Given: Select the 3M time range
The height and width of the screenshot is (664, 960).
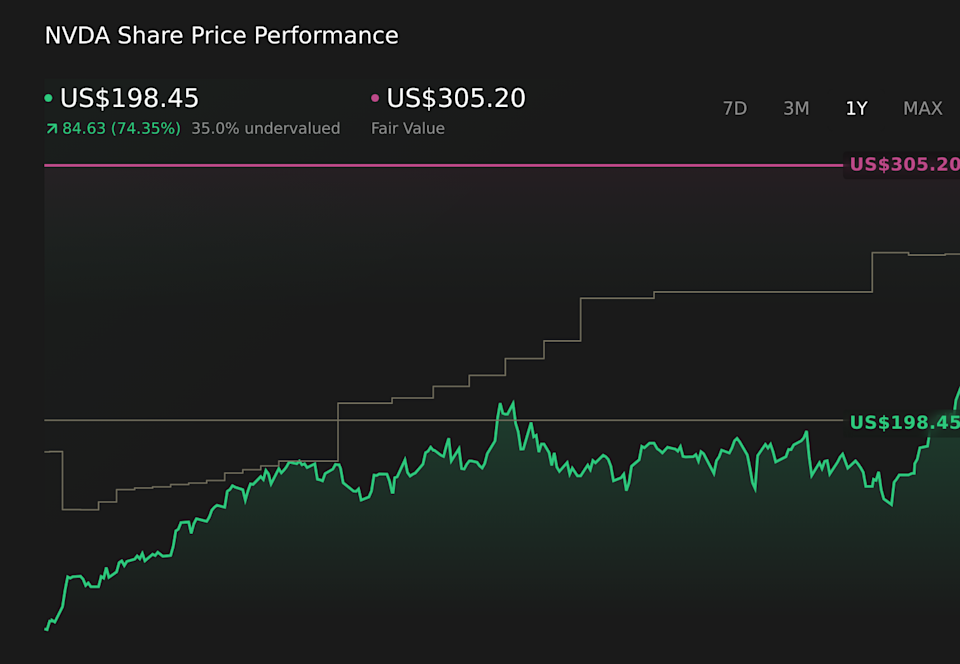Looking at the screenshot, I should coord(796,108).
